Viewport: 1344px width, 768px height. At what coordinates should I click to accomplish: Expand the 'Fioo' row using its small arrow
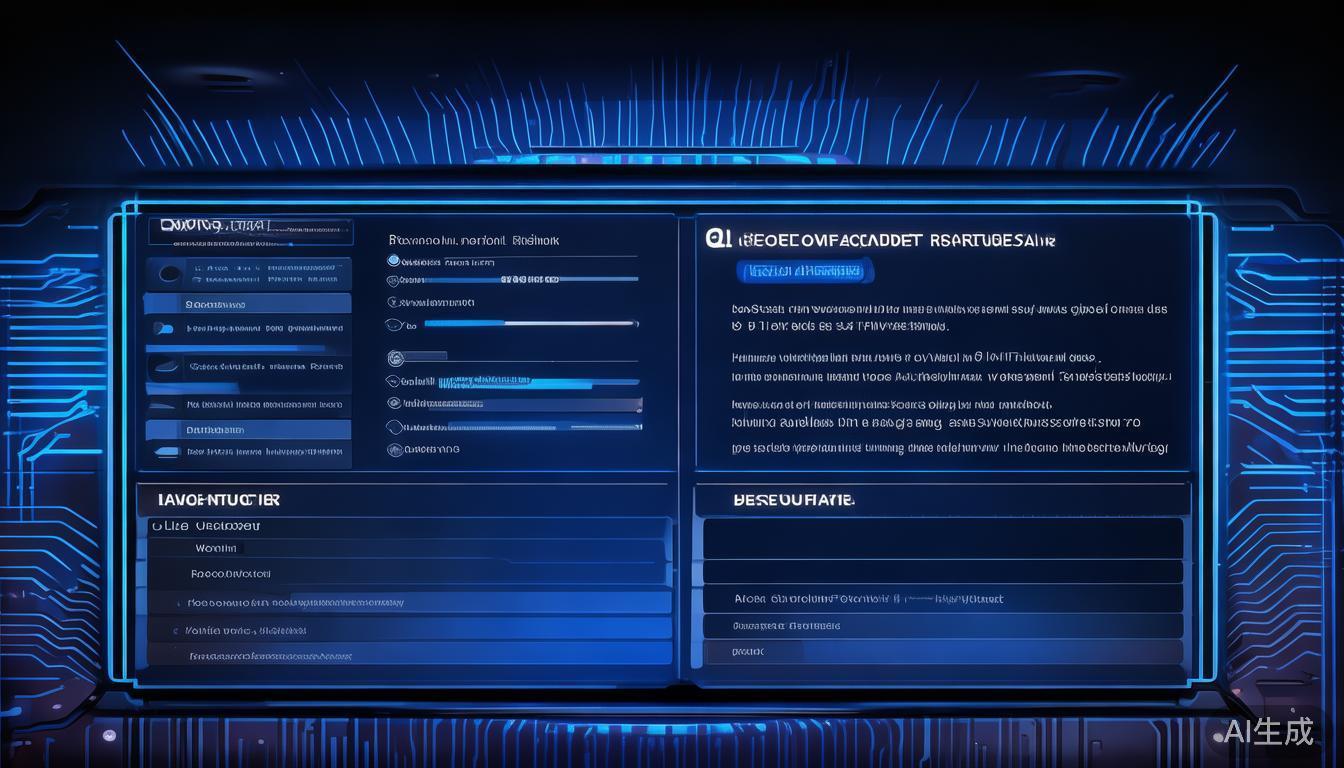click(x=178, y=604)
